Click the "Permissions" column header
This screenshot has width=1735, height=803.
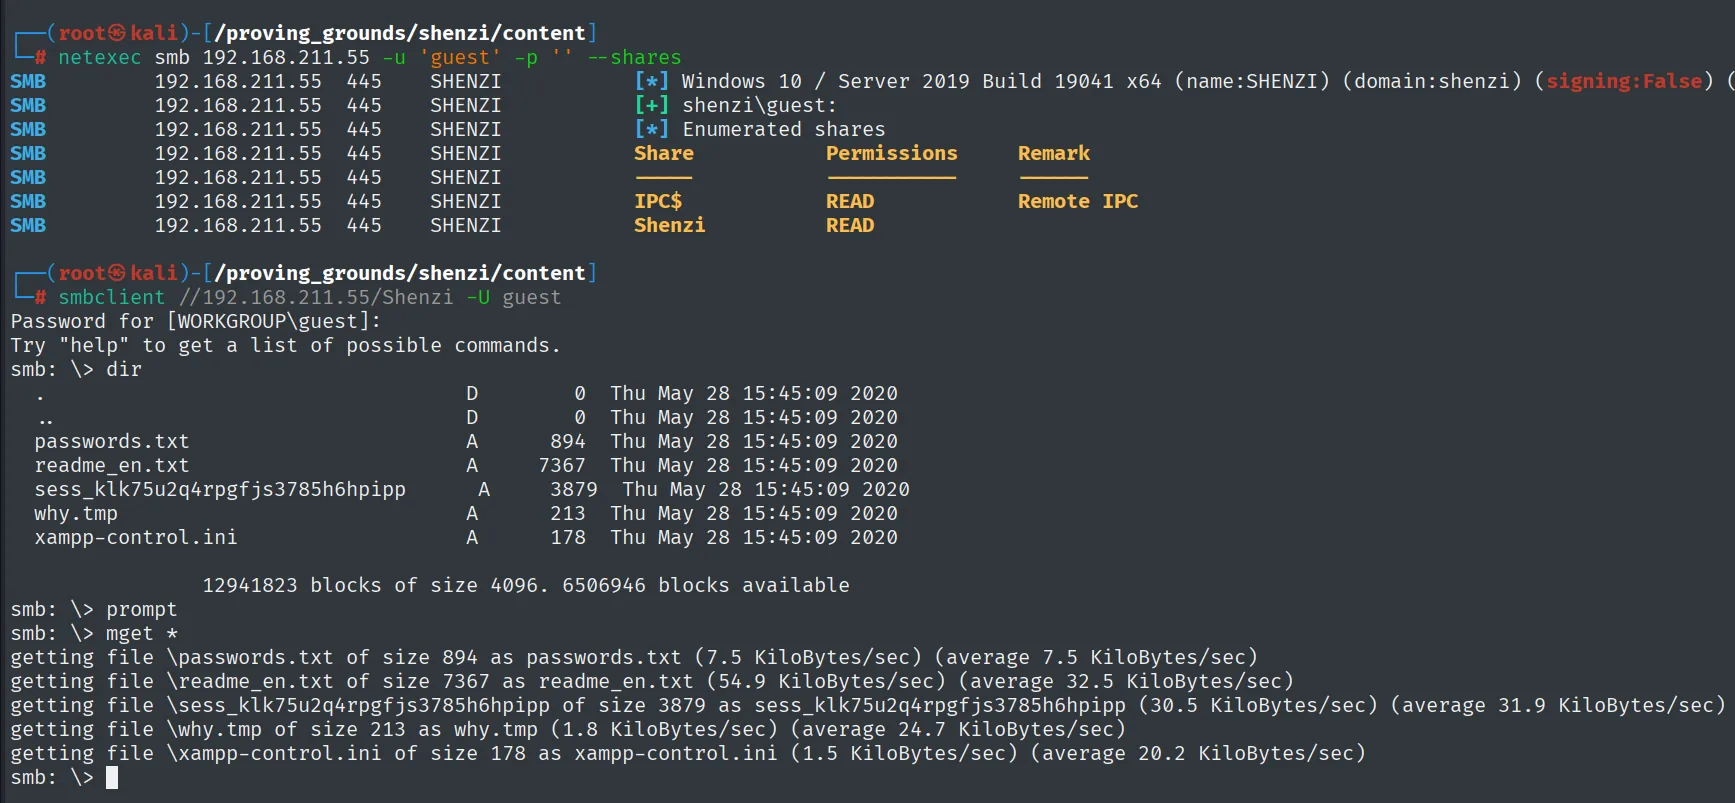pyautogui.click(x=892, y=154)
